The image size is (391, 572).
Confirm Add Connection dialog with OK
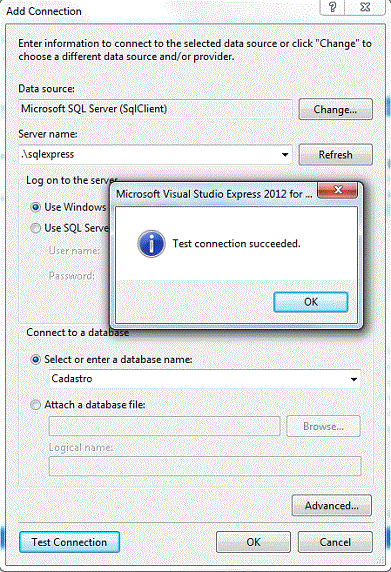[253, 542]
